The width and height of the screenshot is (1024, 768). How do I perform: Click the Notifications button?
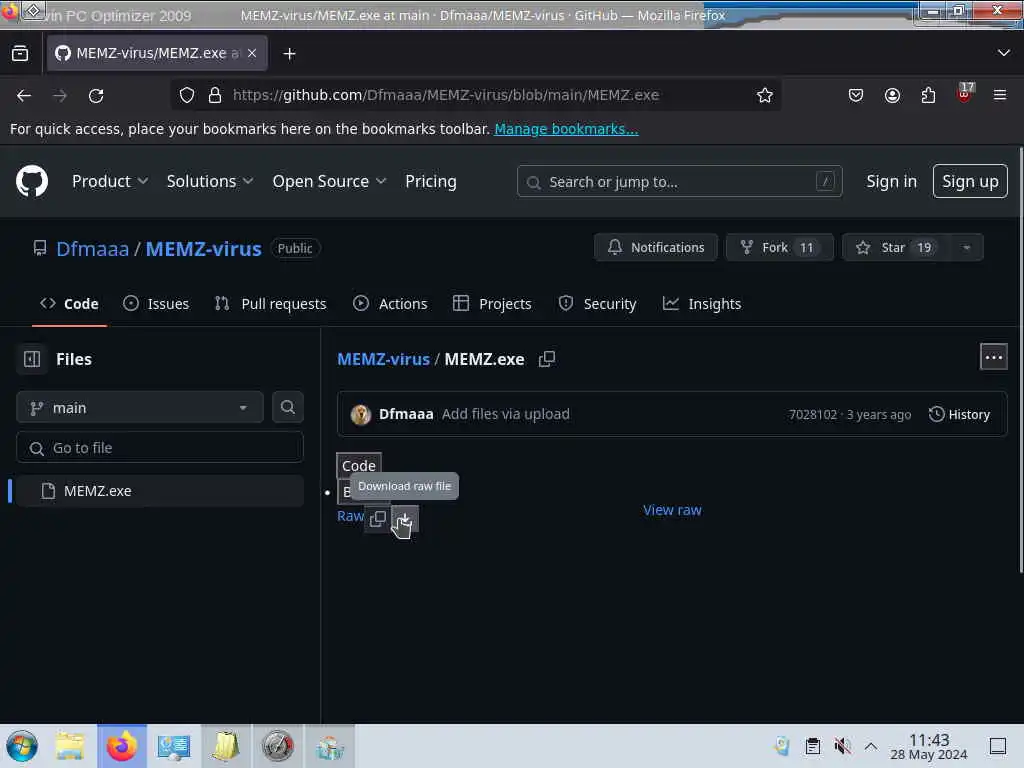[656, 248]
